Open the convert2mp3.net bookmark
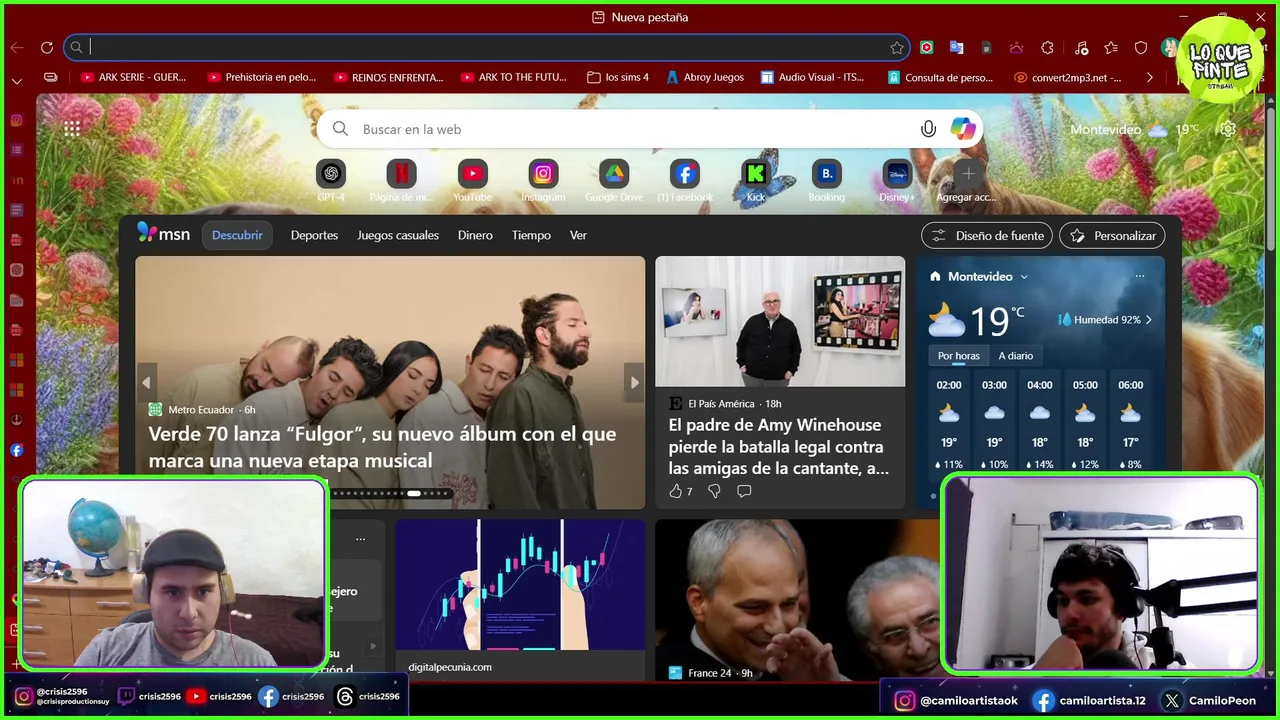 click(x=1068, y=77)
